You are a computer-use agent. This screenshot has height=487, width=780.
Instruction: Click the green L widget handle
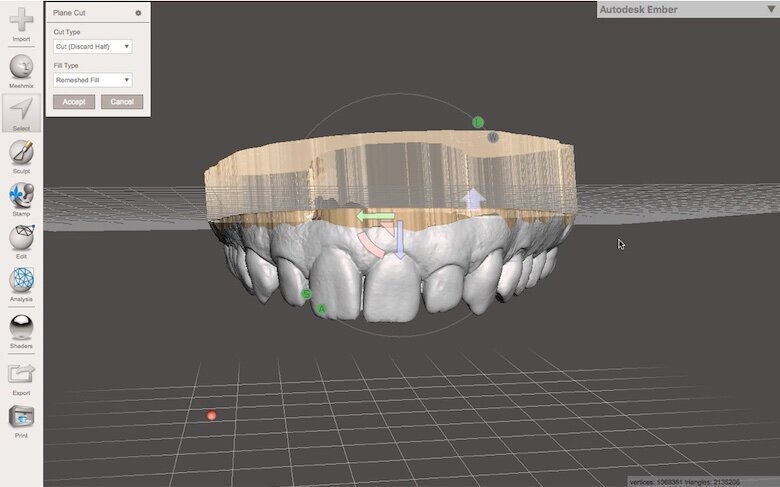(x=478, y=122)
